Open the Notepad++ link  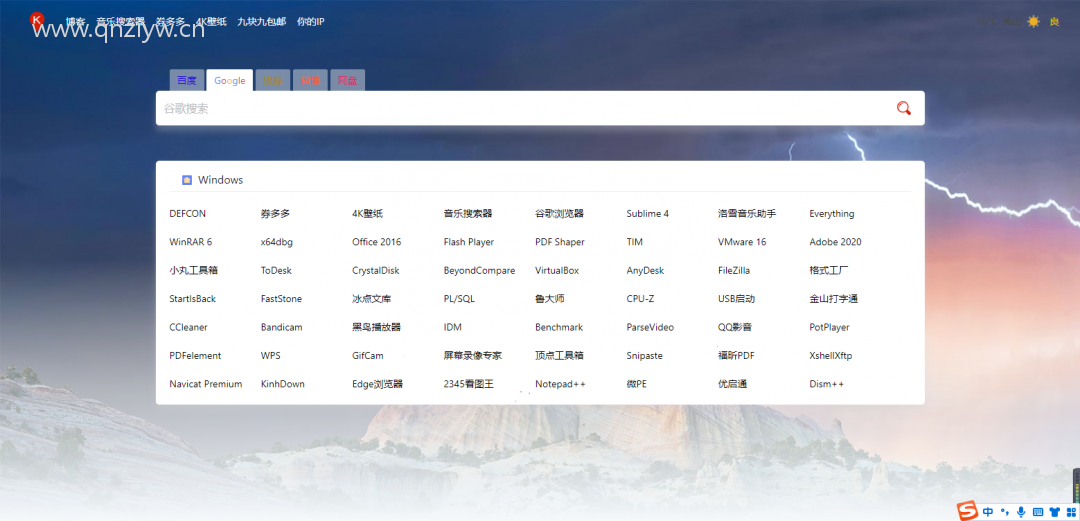[x=560, y=384]
